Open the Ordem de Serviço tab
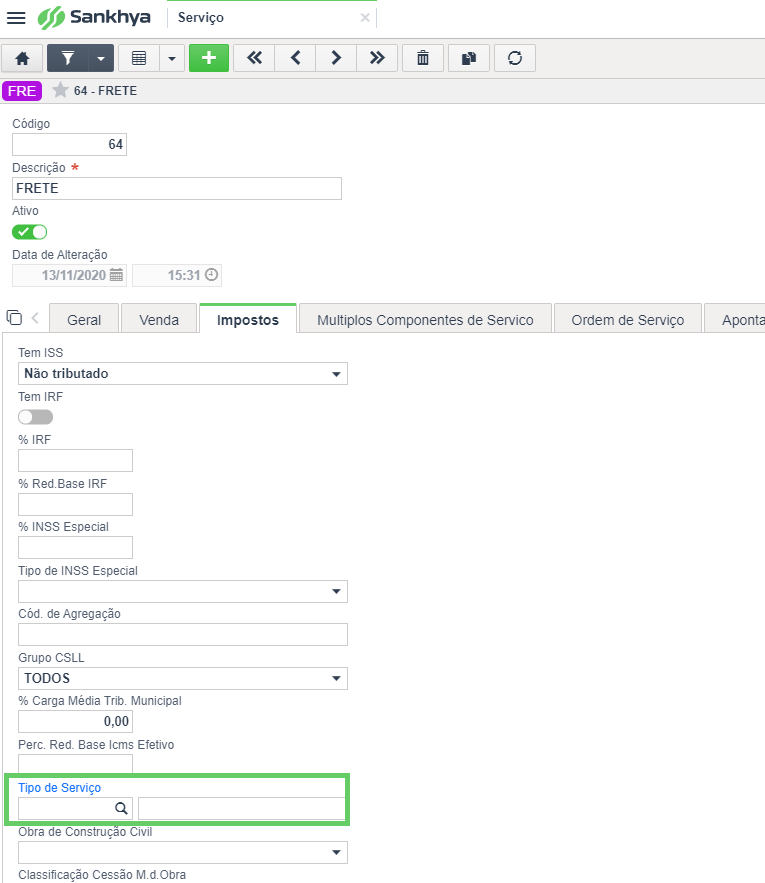Viewport: 765px width, 883px height. point(628,320)
